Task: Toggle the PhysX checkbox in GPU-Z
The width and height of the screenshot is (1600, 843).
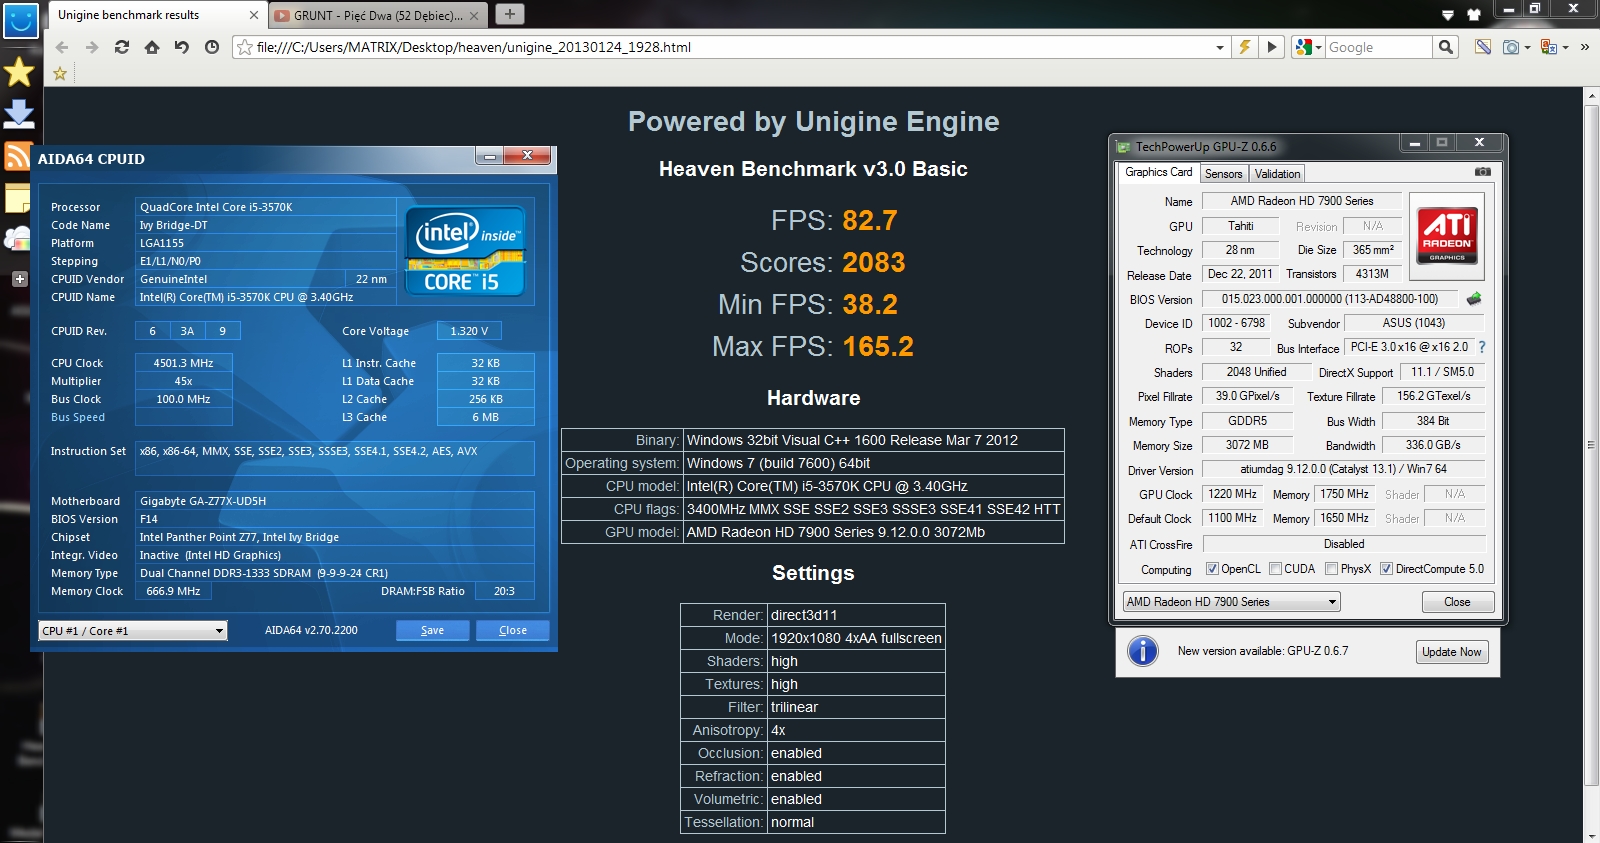Action: point(1331,569)
